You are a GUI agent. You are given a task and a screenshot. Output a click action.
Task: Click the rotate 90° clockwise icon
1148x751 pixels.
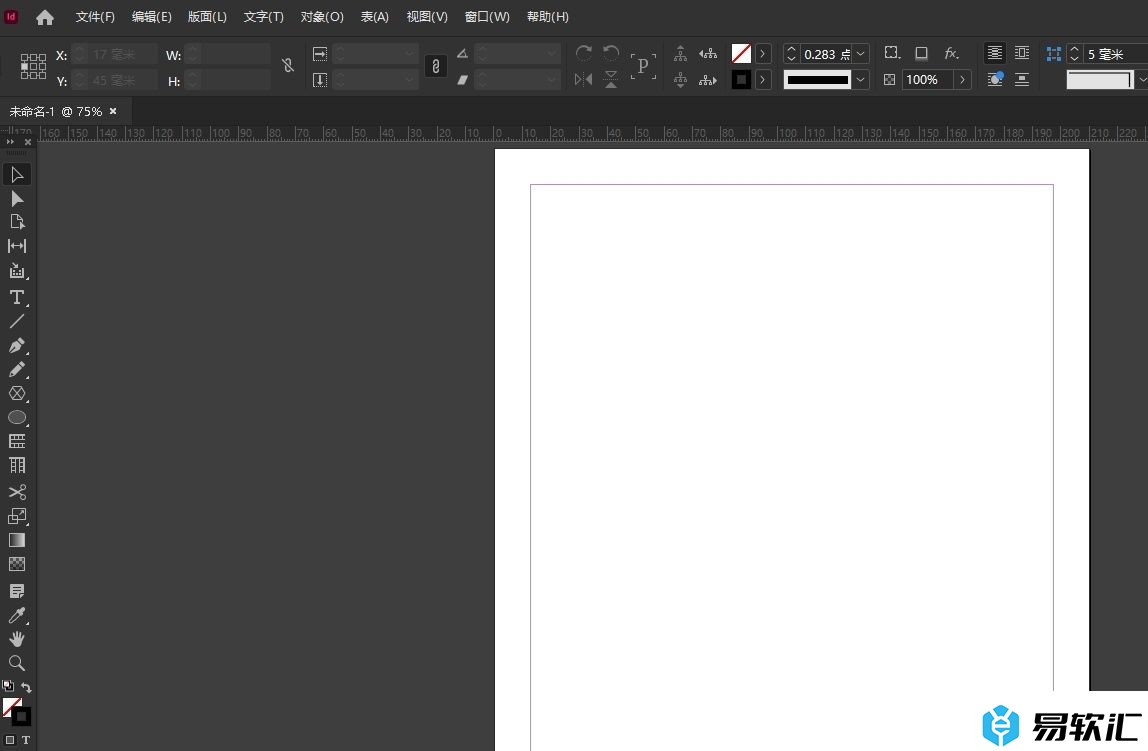pyautogui.click(x=584, y=53)
